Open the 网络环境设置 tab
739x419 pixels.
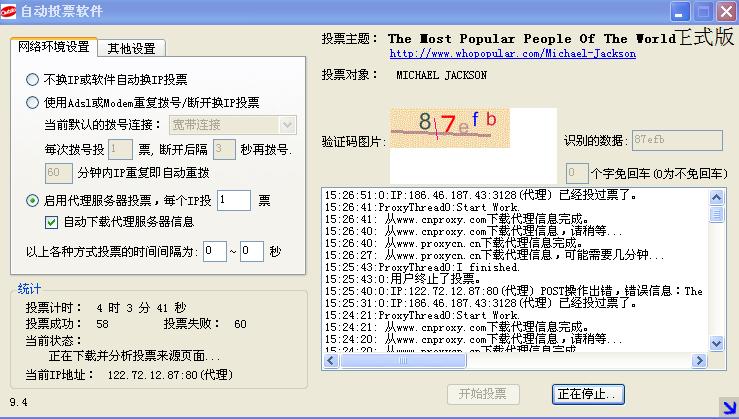pos(54,48)
